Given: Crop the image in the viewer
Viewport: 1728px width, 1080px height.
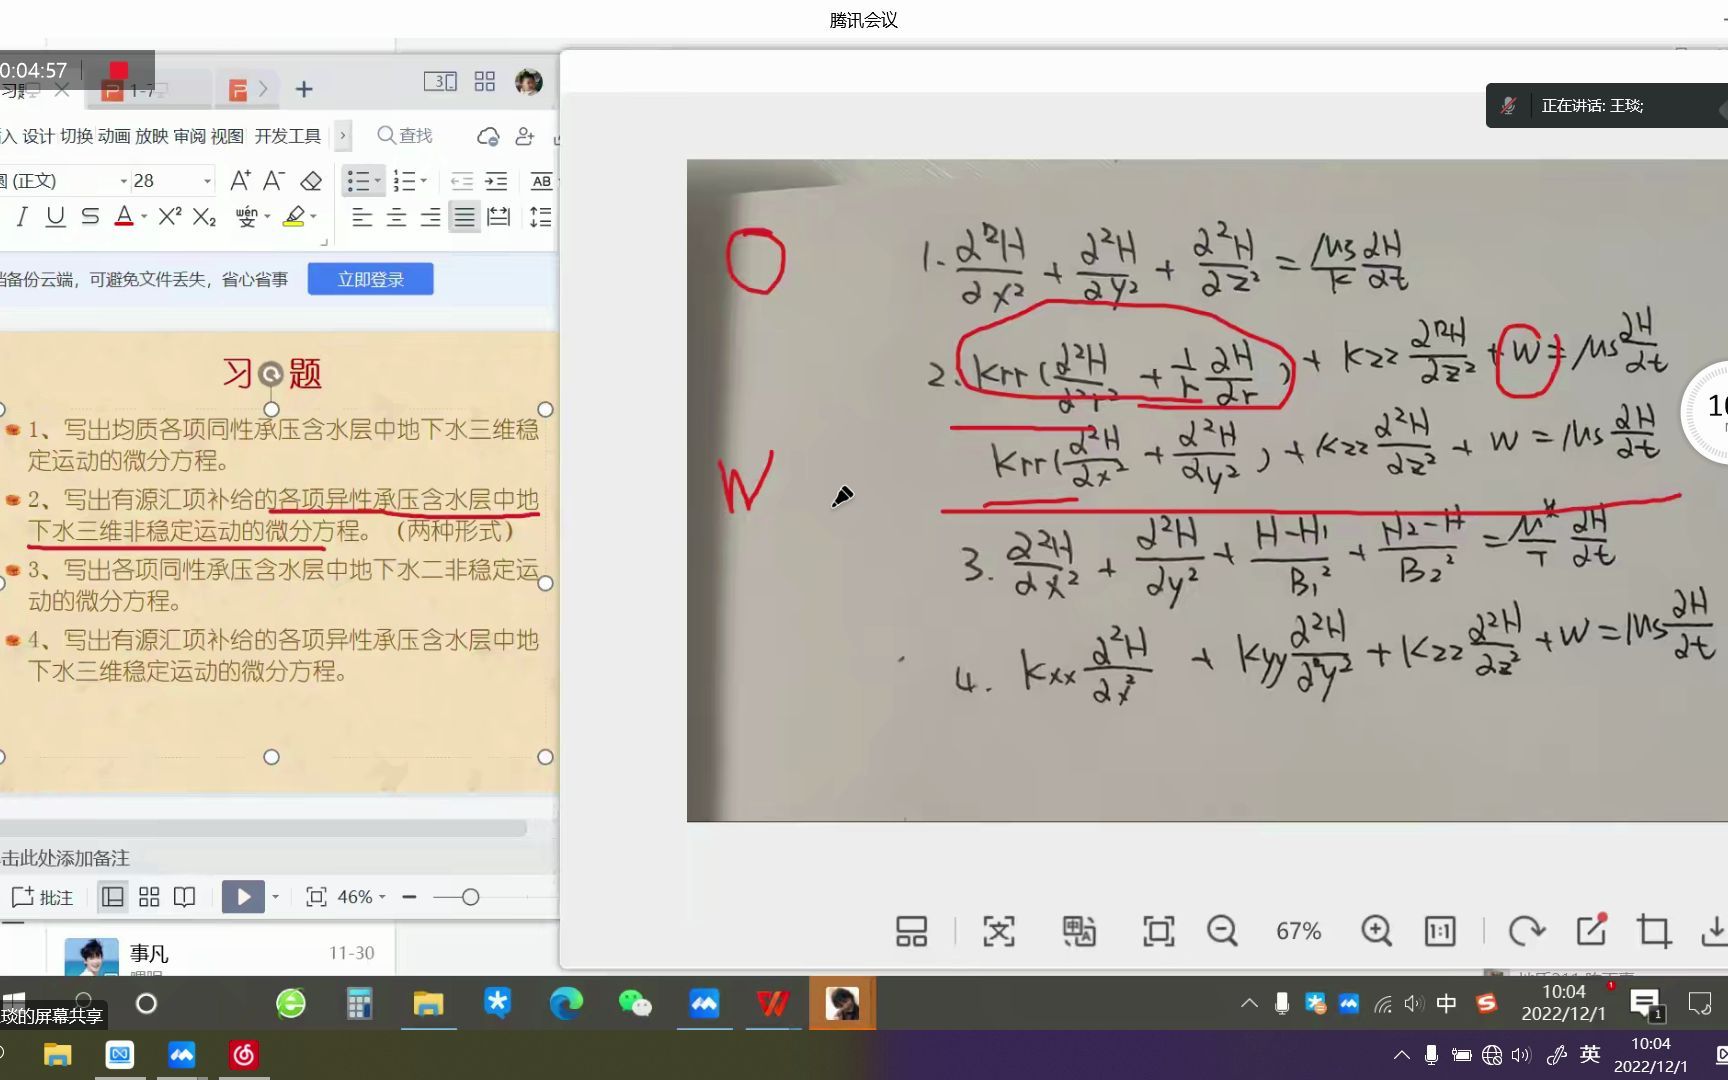Looking at the screenshot, I should (x=1654, y=931).
